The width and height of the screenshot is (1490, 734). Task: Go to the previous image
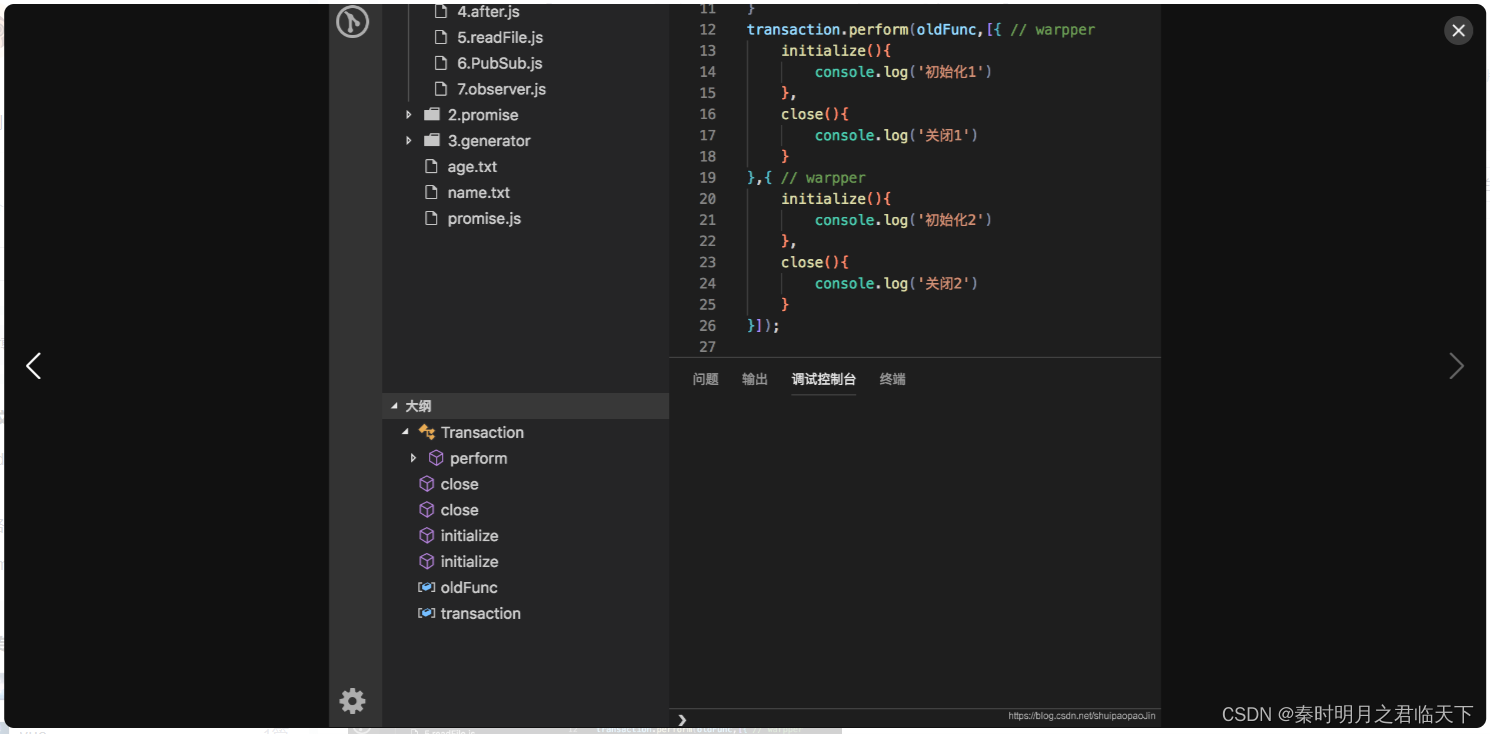tap(34, 366)
